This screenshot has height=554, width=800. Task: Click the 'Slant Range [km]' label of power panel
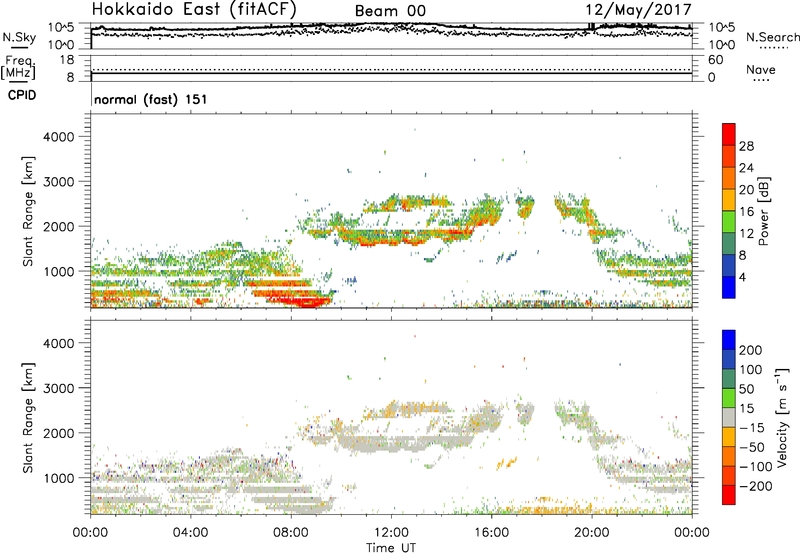coord(28,211)
